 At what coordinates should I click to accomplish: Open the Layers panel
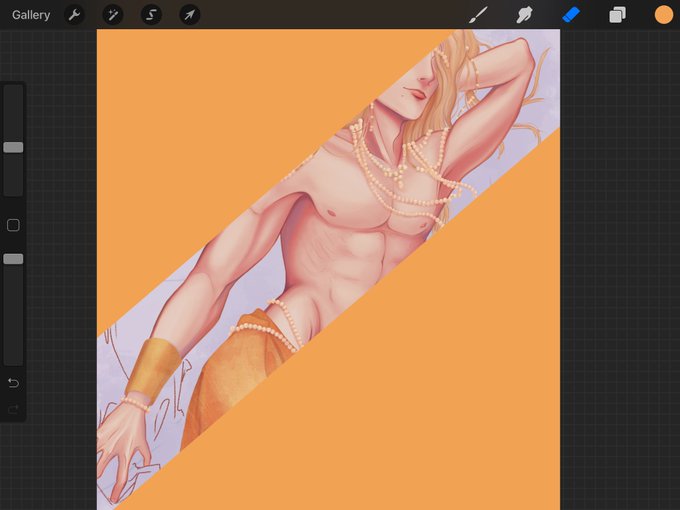[x=617, y=15]
